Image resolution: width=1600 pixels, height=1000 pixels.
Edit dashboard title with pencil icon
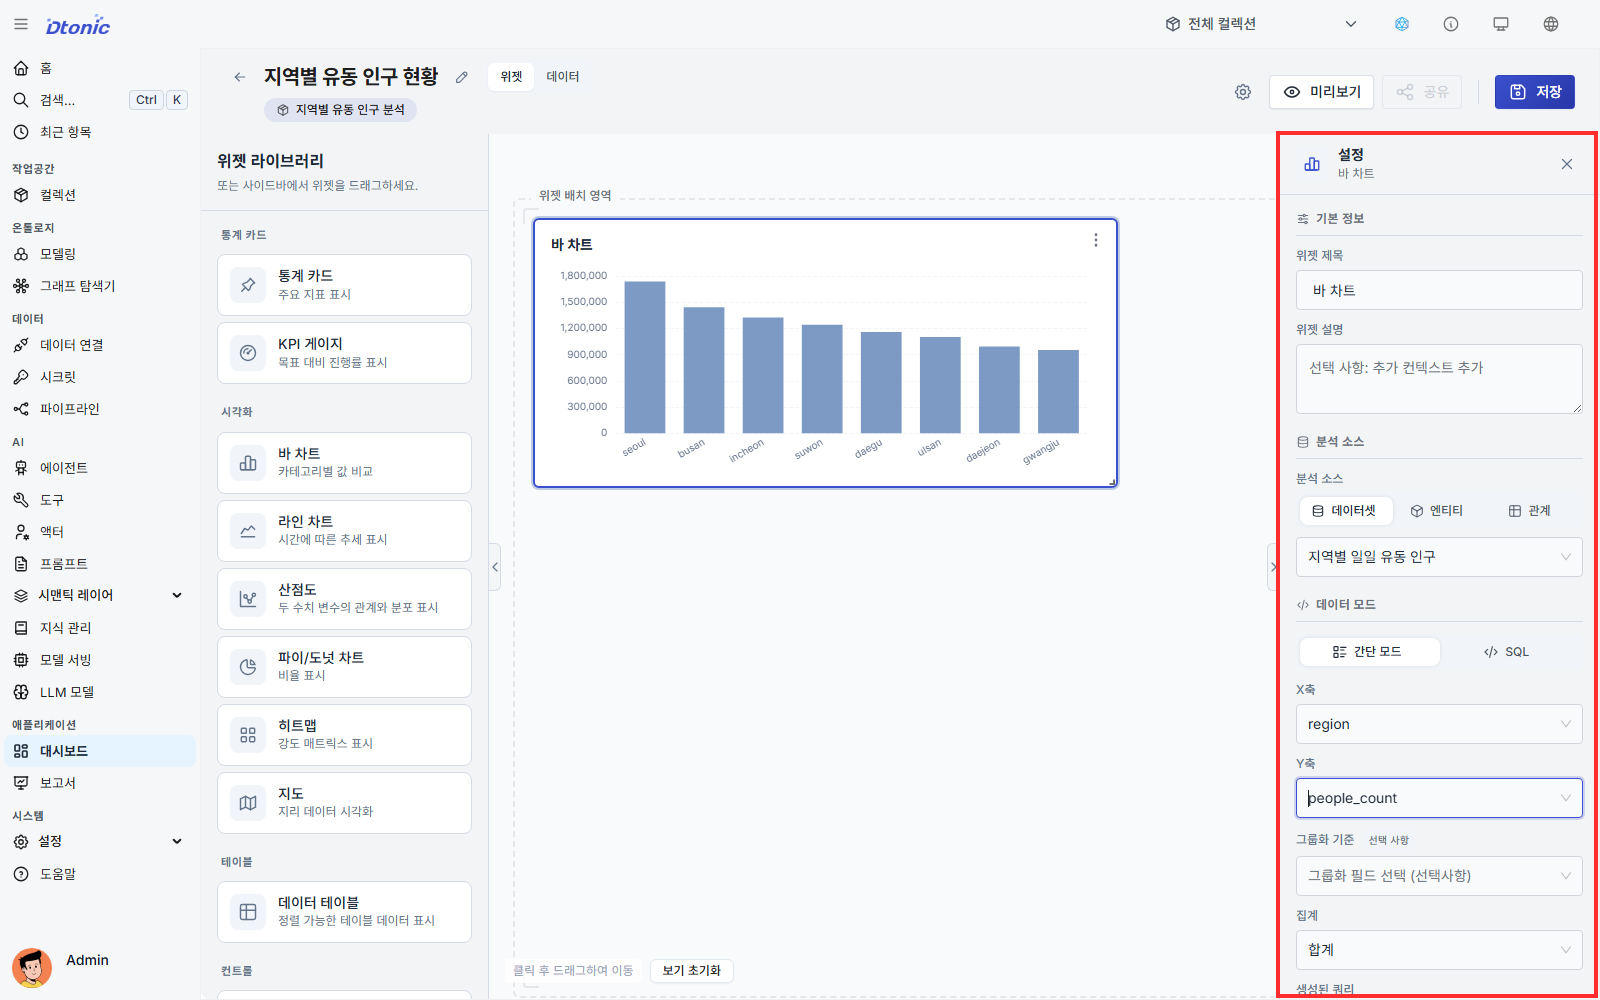click(x=461, y=77)
